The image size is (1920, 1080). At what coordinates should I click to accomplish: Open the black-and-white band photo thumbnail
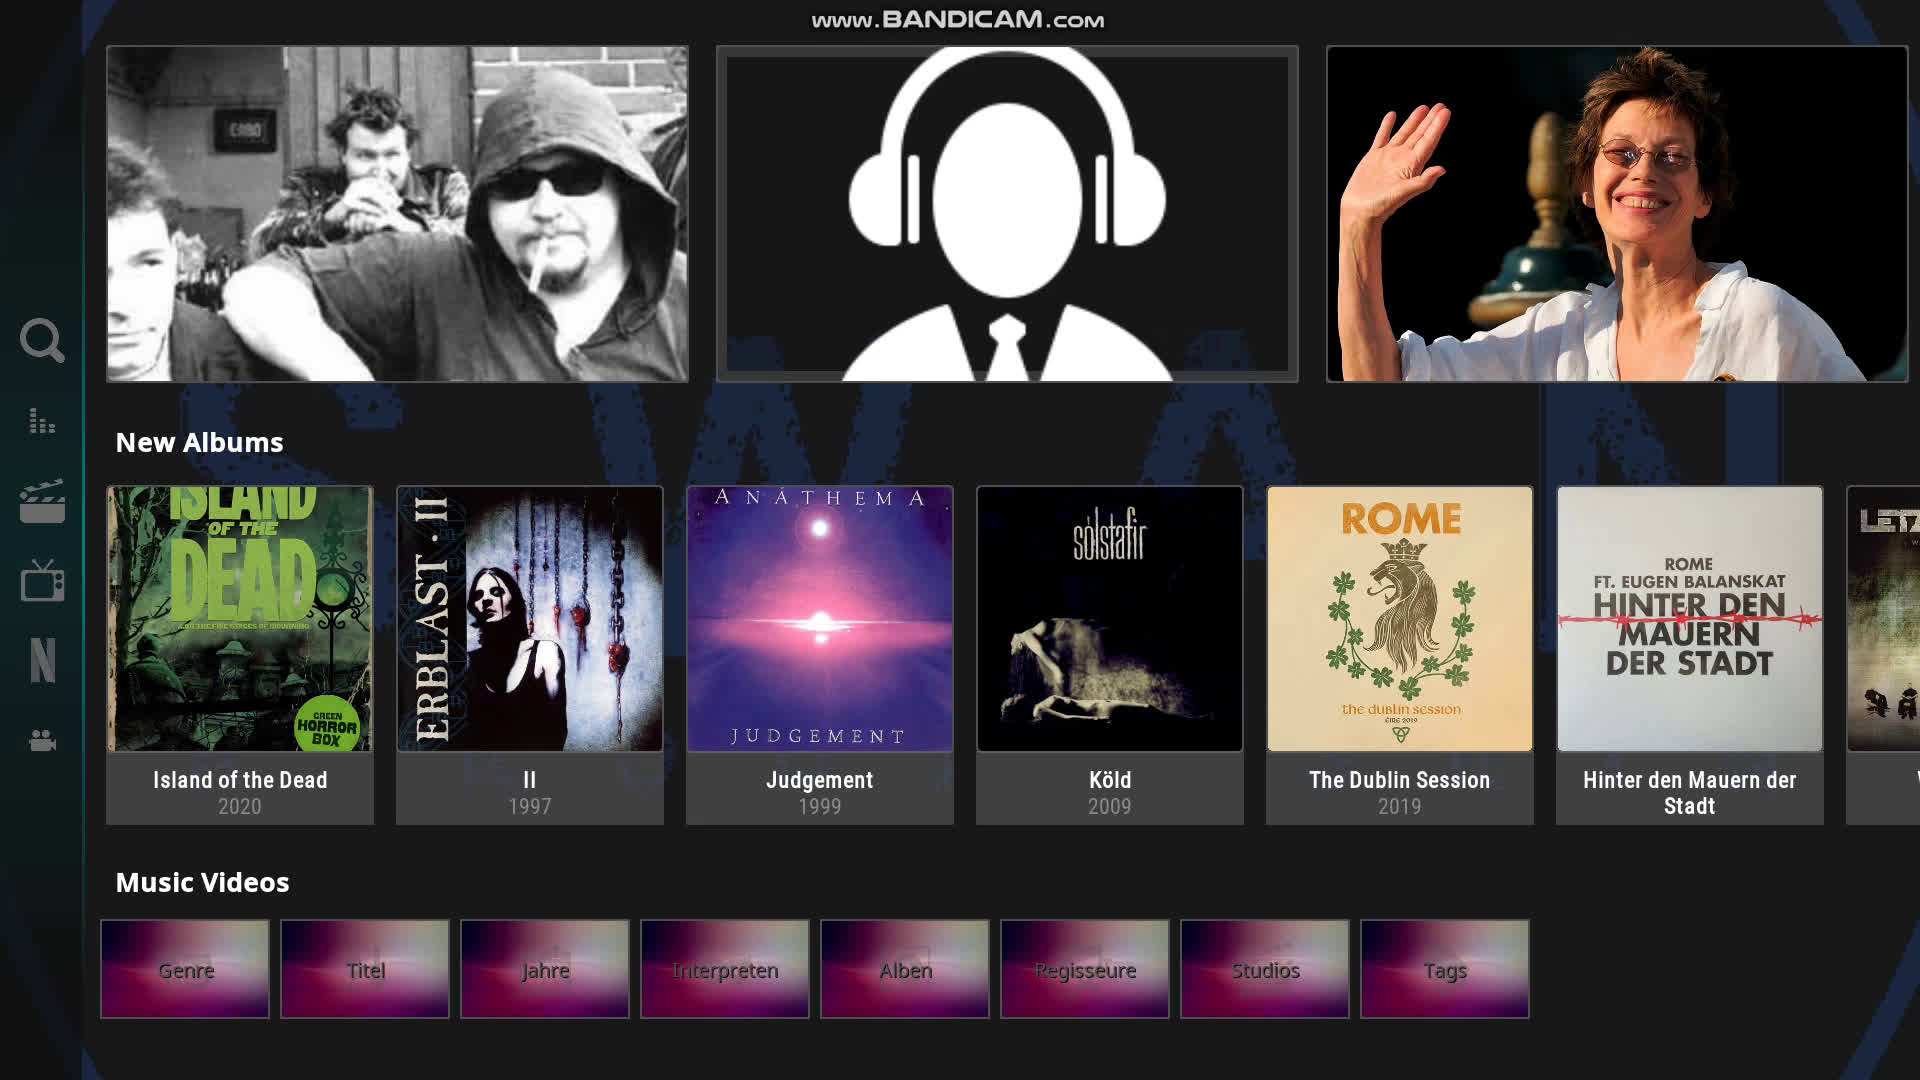point(397,213)
